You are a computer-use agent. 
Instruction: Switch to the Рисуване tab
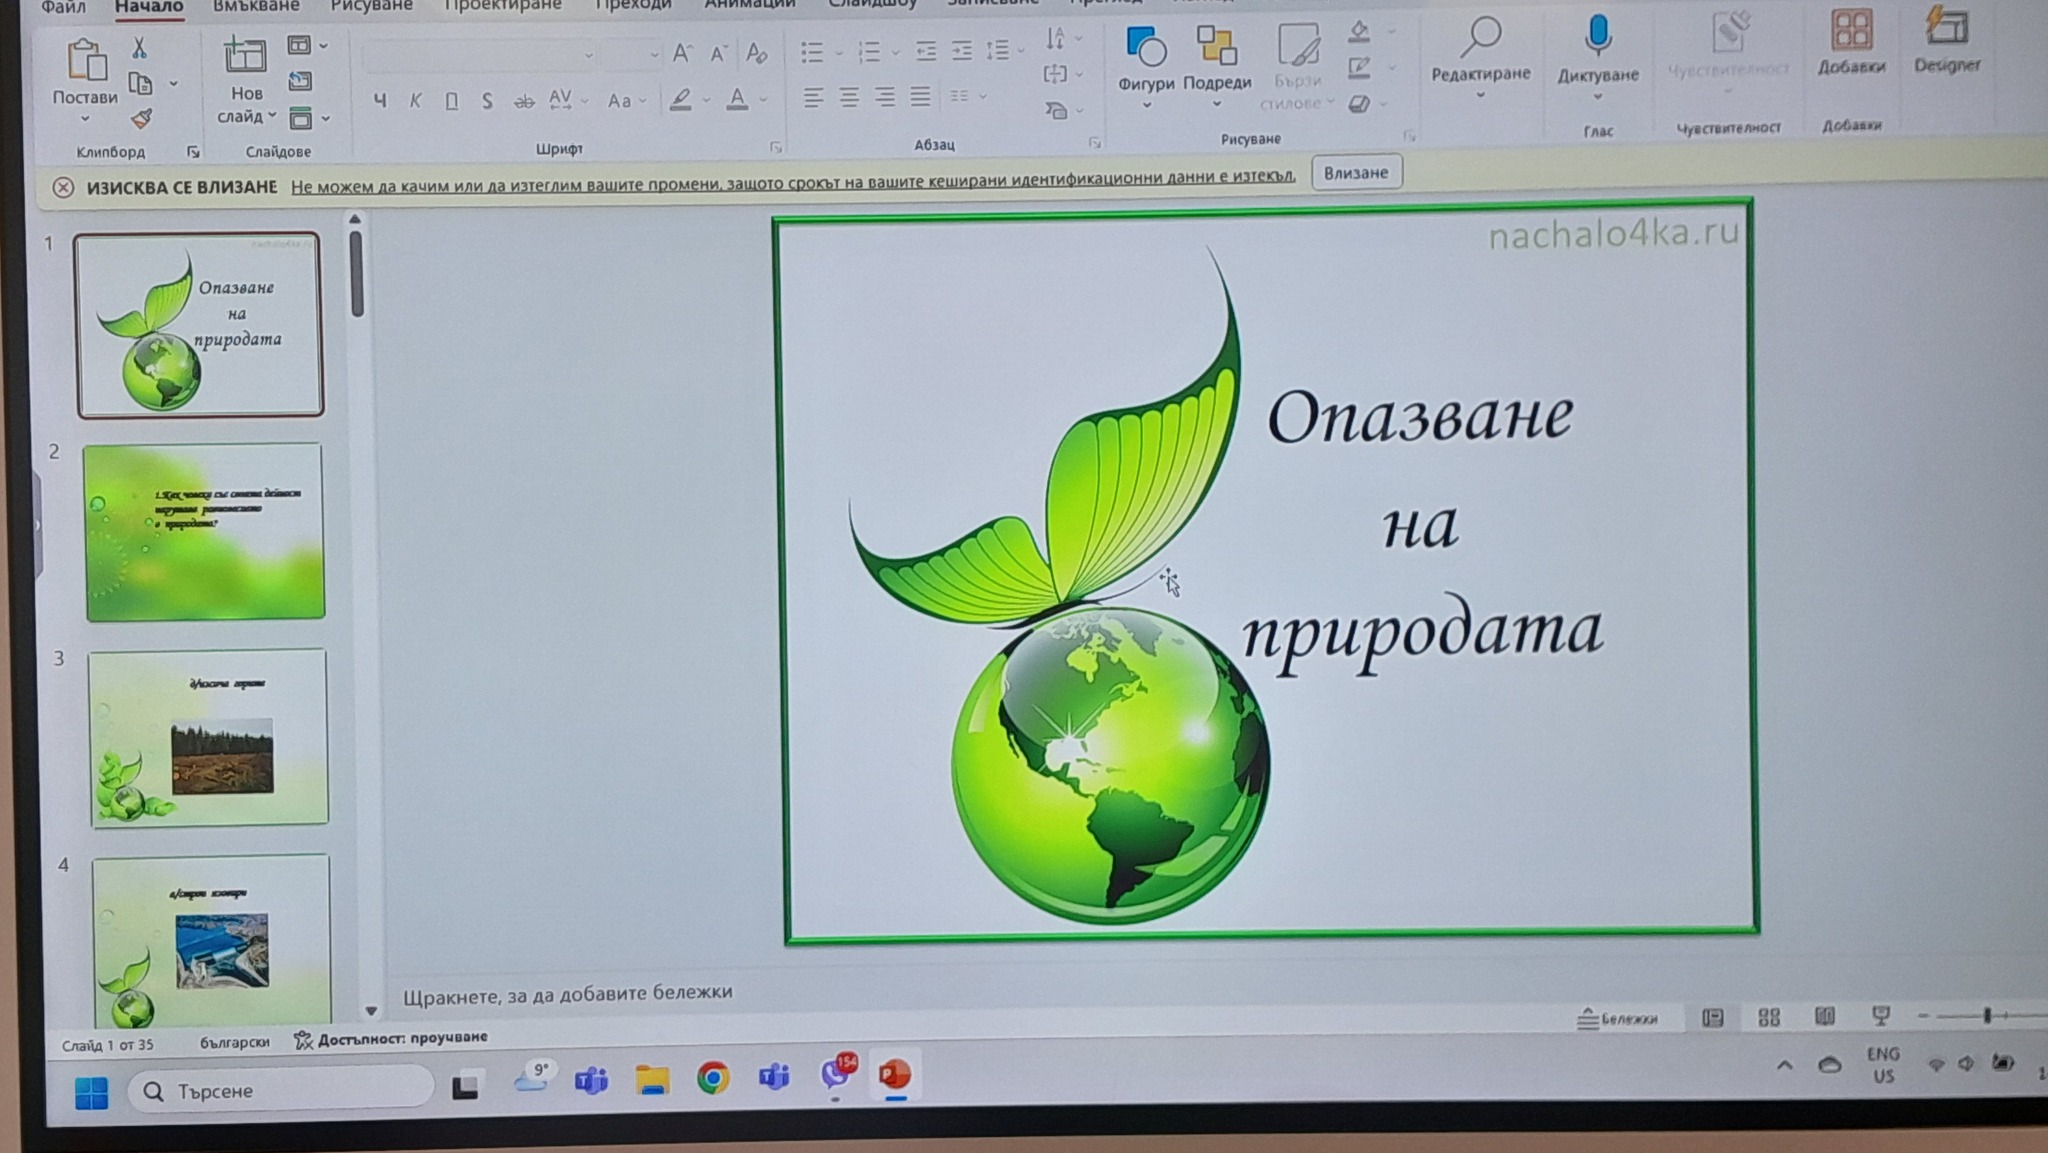coord(371,6)
